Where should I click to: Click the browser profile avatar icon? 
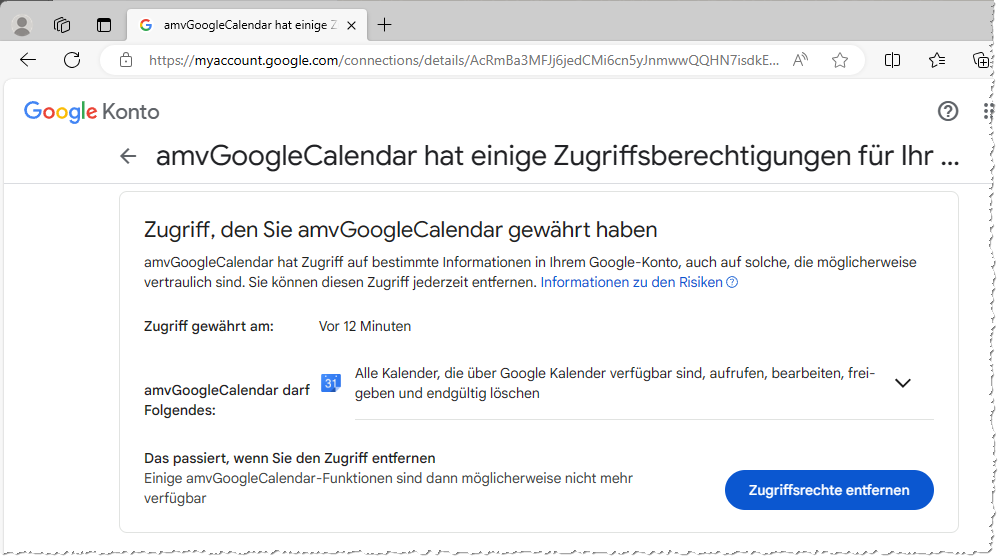pos(22,25)
